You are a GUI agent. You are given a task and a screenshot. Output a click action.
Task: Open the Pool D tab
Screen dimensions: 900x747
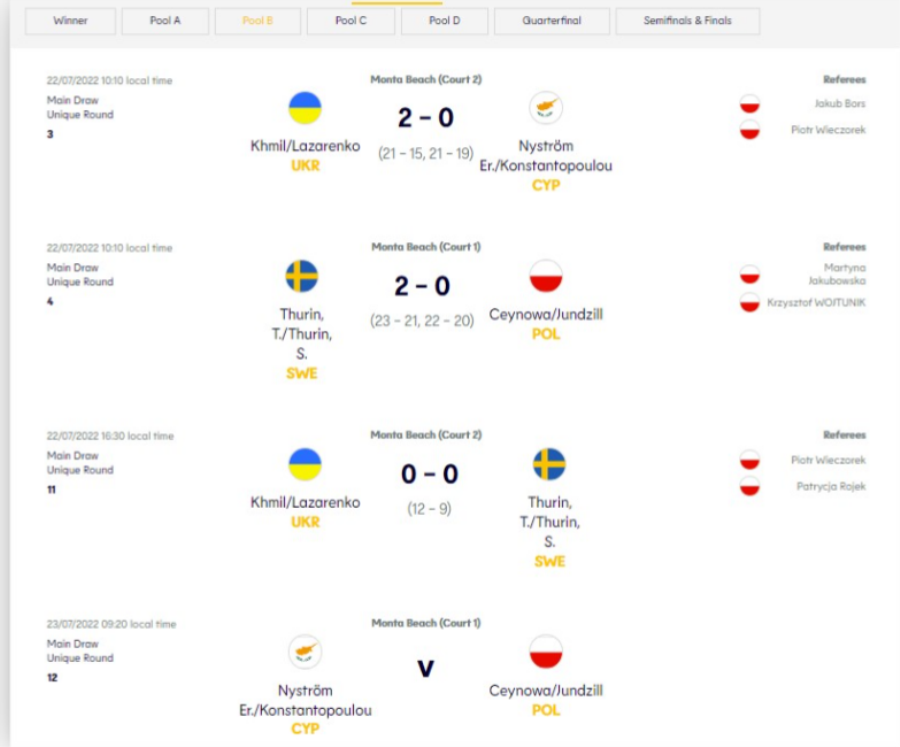444,21
